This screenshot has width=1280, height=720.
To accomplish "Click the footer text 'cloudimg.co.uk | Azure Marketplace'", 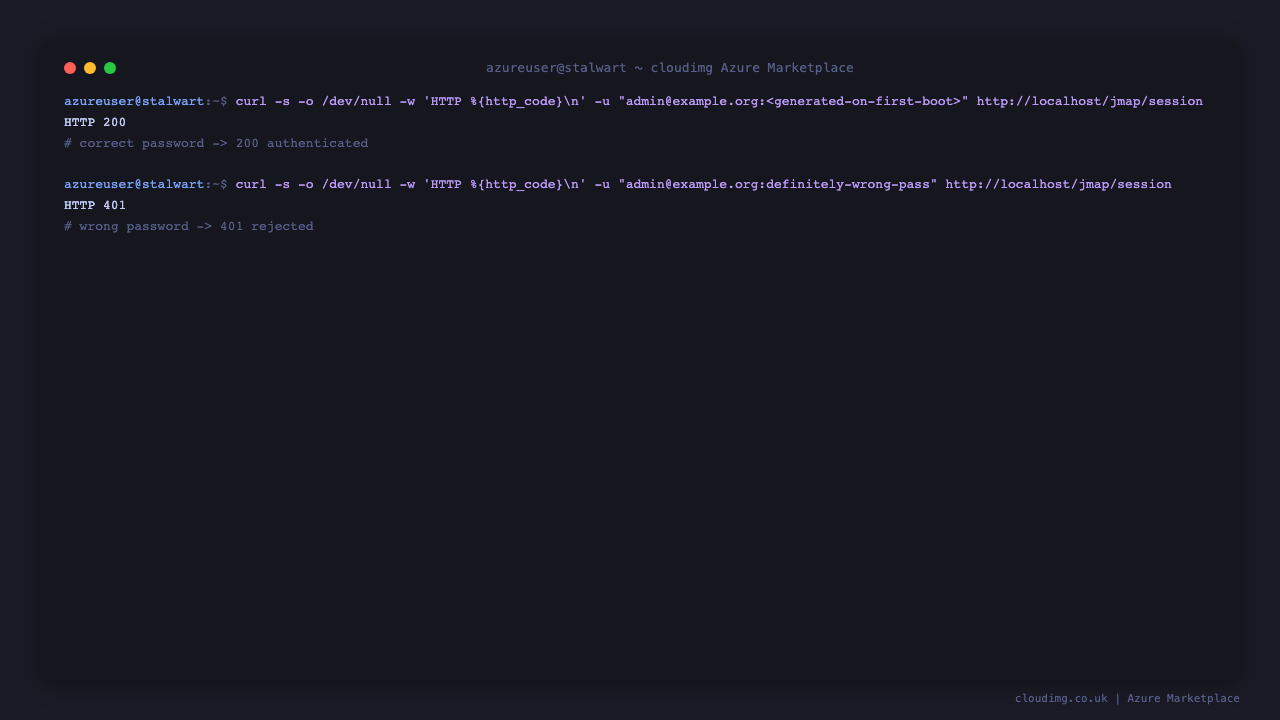I will point(1127,698).
